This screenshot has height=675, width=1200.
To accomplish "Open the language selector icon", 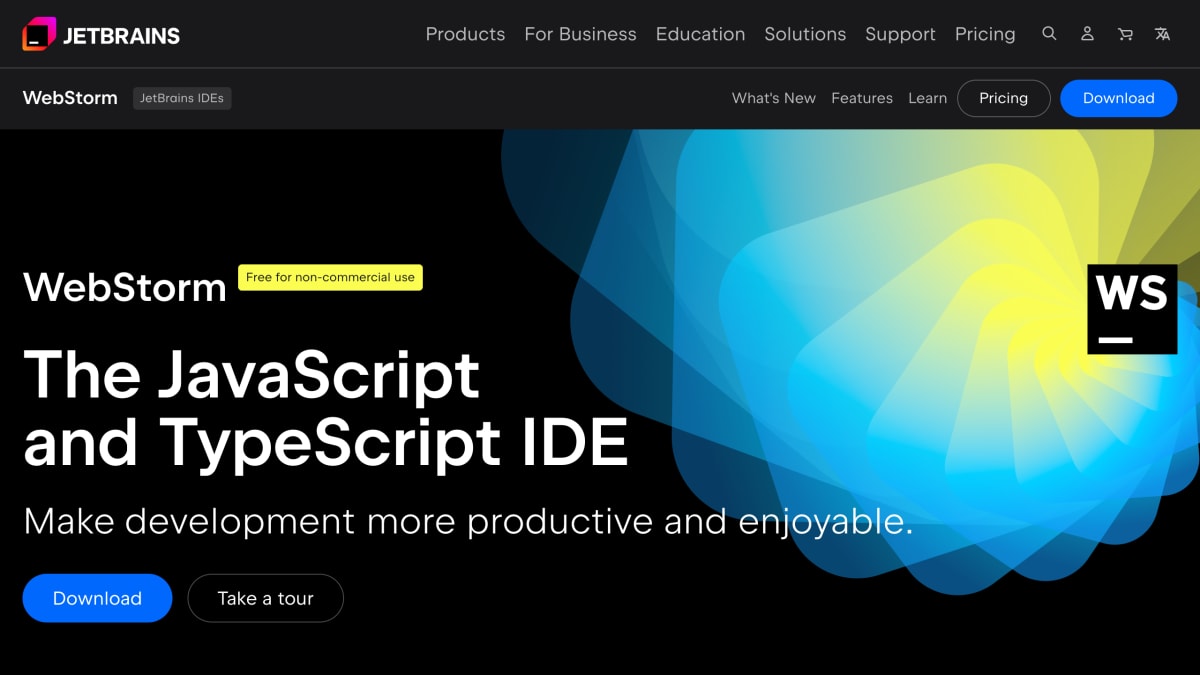I will pyautogui.click(x=1162, y=33).
